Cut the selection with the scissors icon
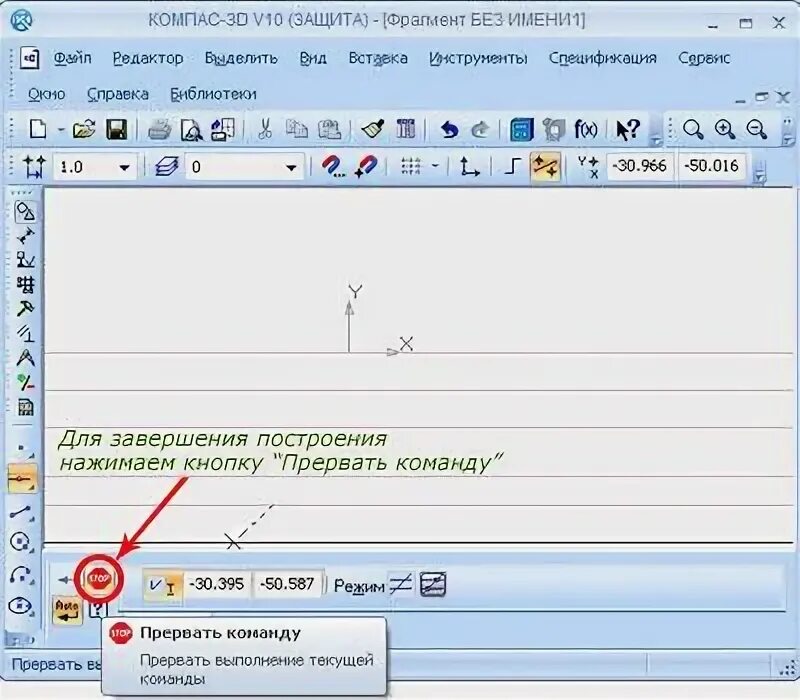The width and height of the screenshot is (800, 700). pos(264,129)
